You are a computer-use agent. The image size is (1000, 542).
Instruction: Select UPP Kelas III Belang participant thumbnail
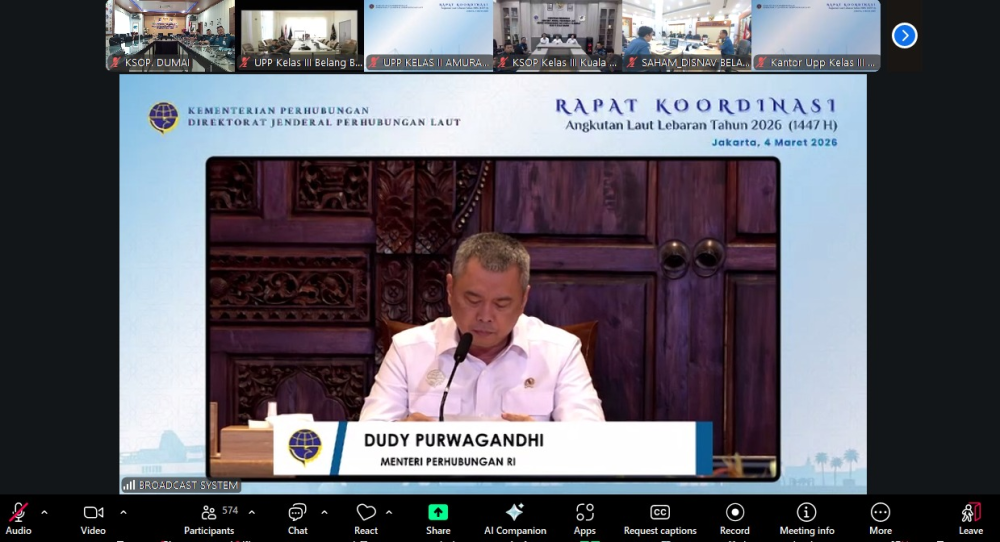(300, 36)
